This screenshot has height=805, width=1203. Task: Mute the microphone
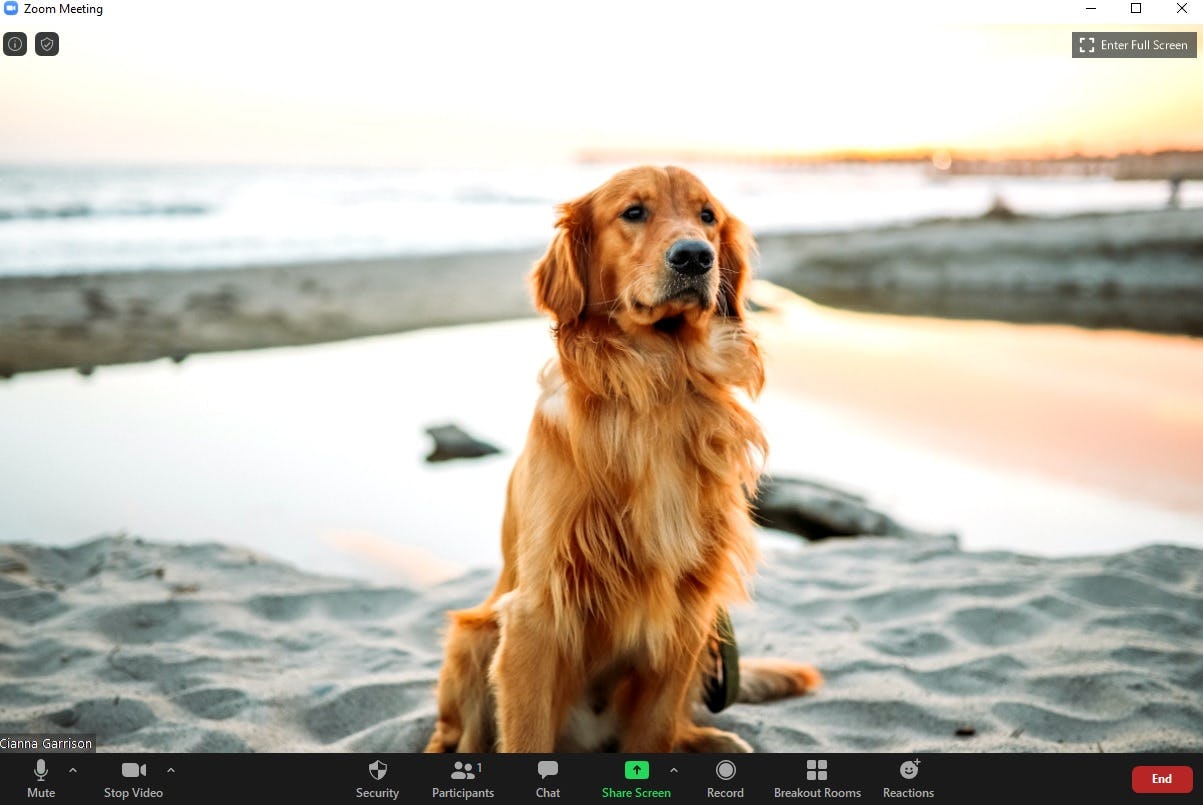(41, 779)
